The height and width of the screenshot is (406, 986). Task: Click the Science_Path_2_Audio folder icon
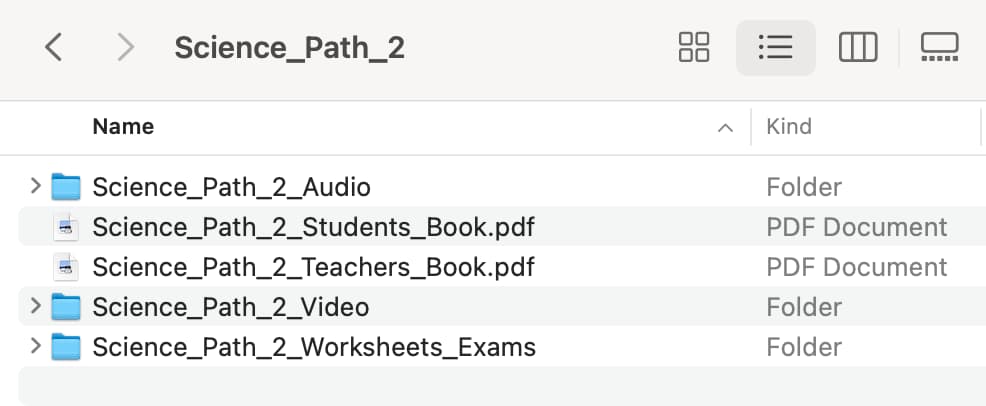point(66,187)
